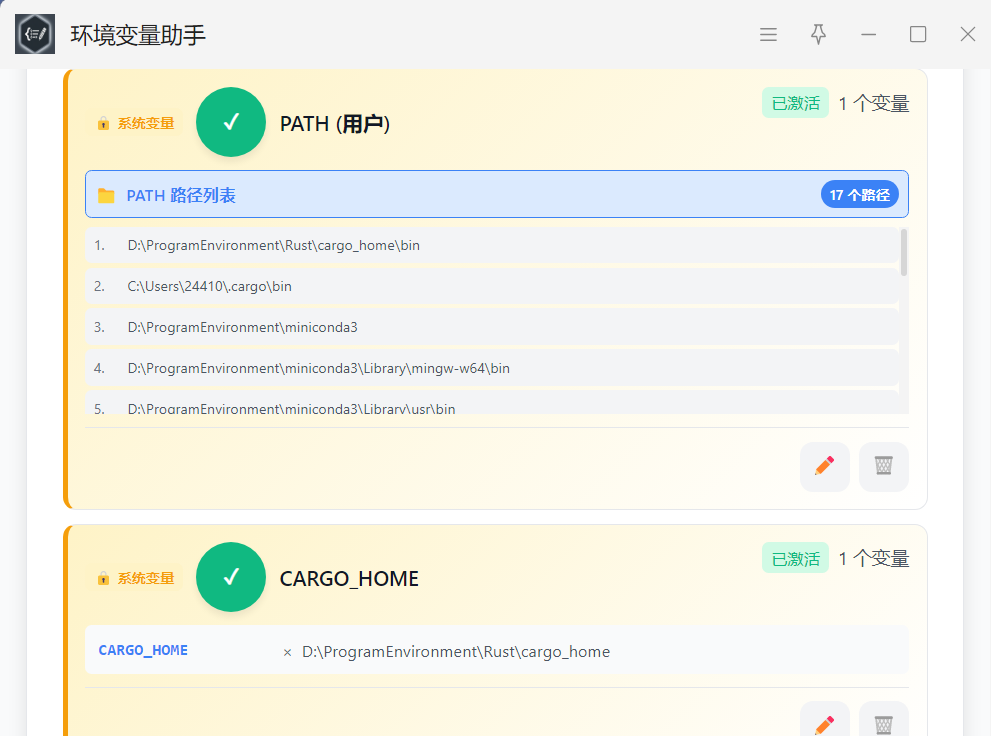The image size is (991, 736).
Task: Select path row Library\usr\bin
Action: click(492, 403)
